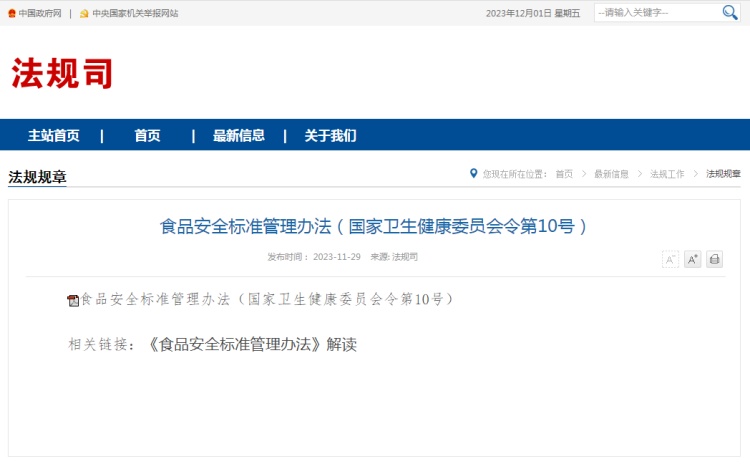The width and height of the screenshot is (750, 474).
Task: Click 首页 in the breadcrumb
Action: 564,174
